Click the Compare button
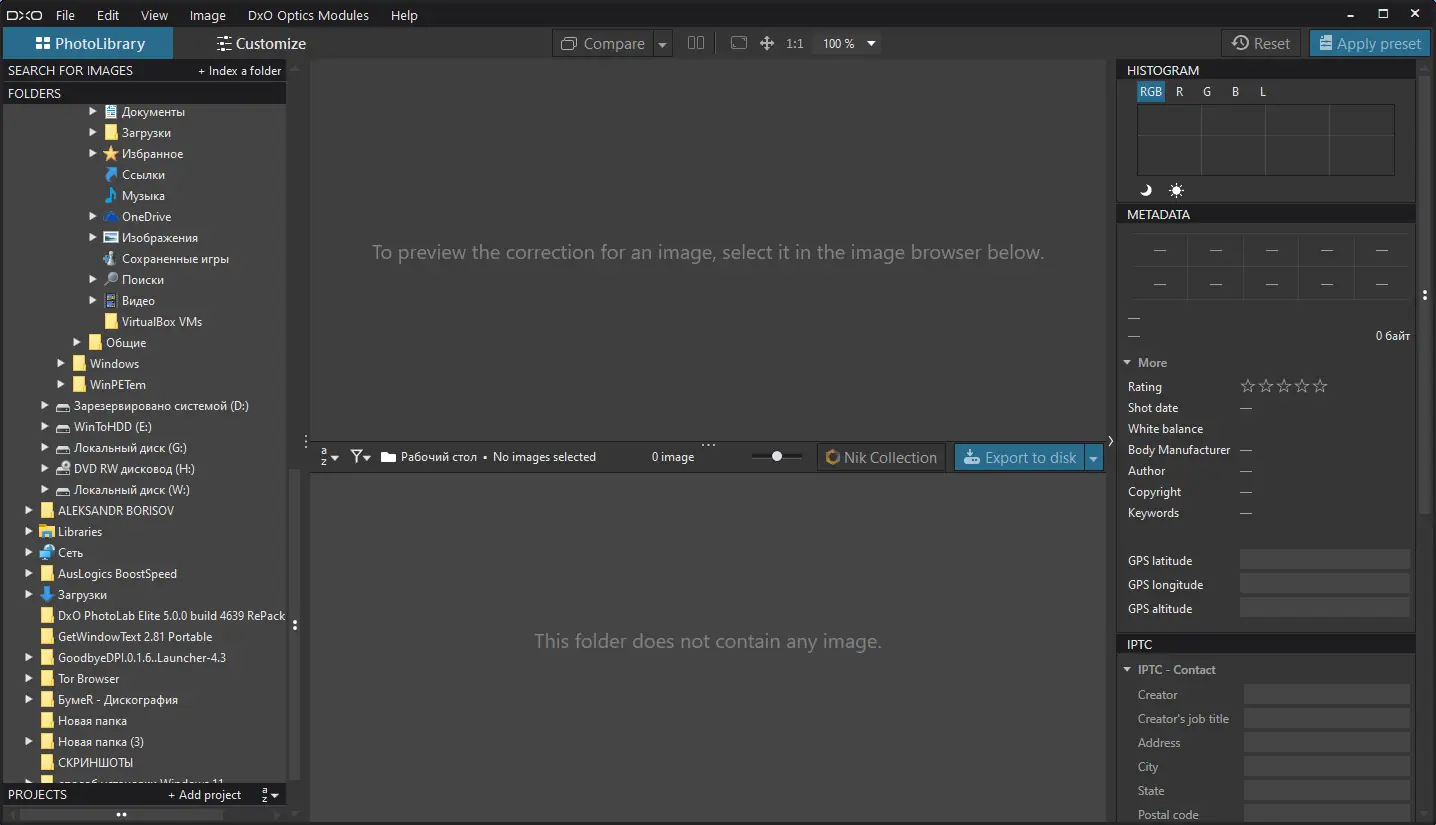 click(x=603, y=44)
